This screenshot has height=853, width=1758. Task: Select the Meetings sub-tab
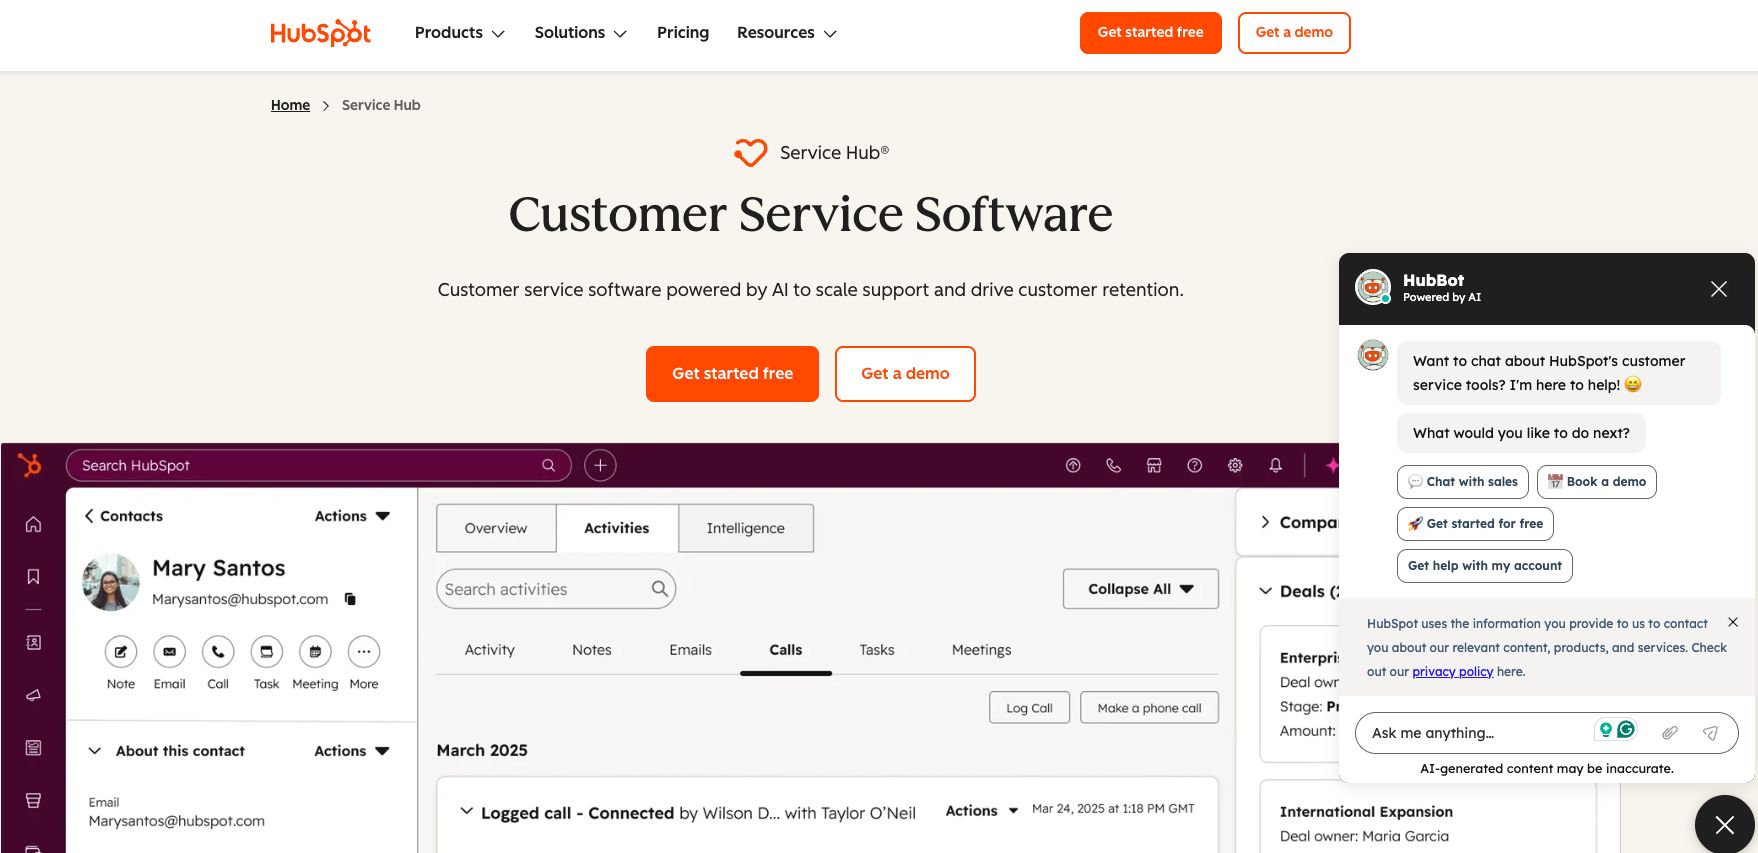(982, 650)
